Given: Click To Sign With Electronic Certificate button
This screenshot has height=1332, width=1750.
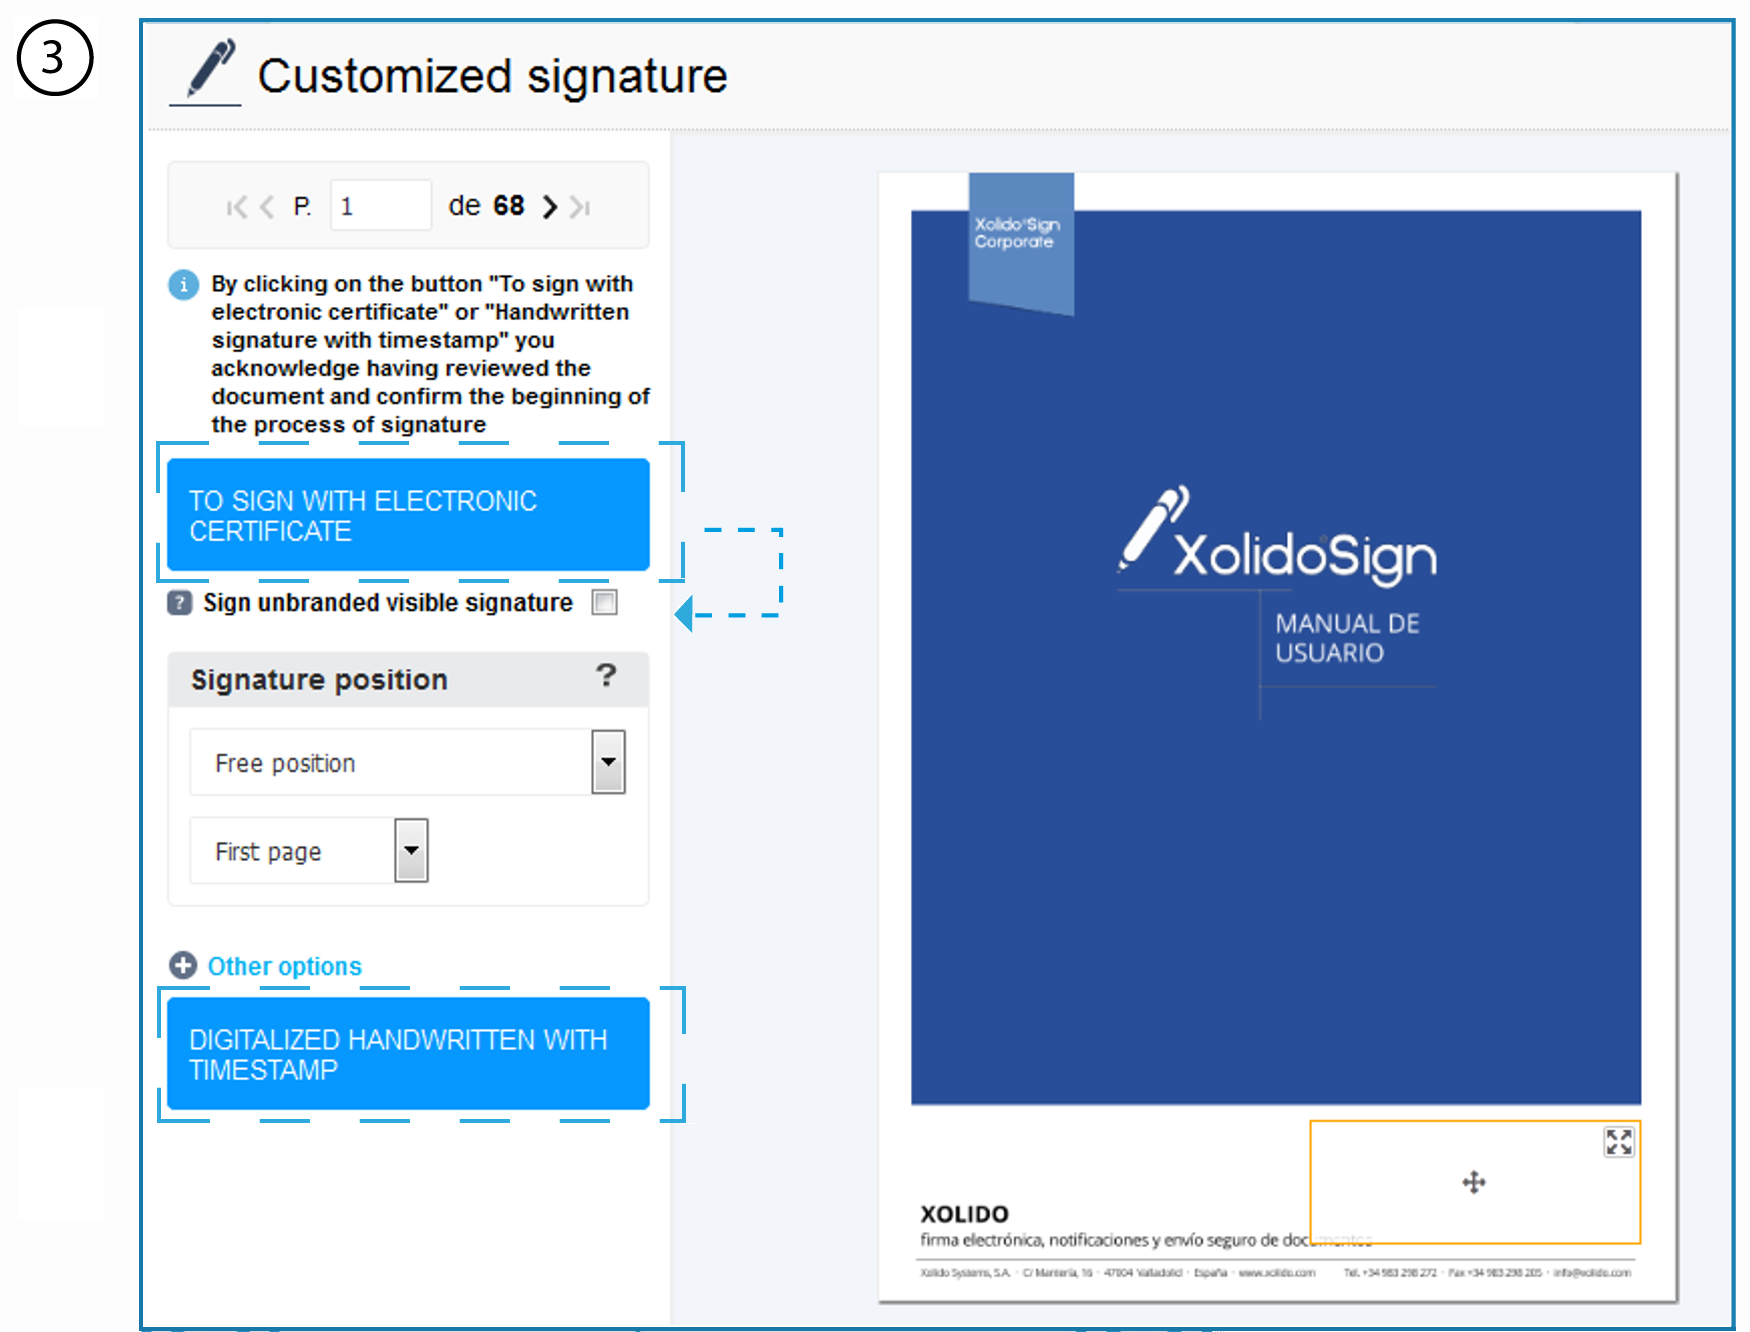Looking at the screenshot, I should [x=408, y=514].
